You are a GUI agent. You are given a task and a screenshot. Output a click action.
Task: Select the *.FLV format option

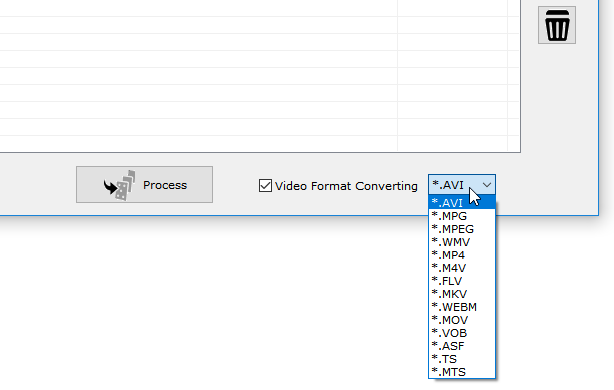(462, 281)
